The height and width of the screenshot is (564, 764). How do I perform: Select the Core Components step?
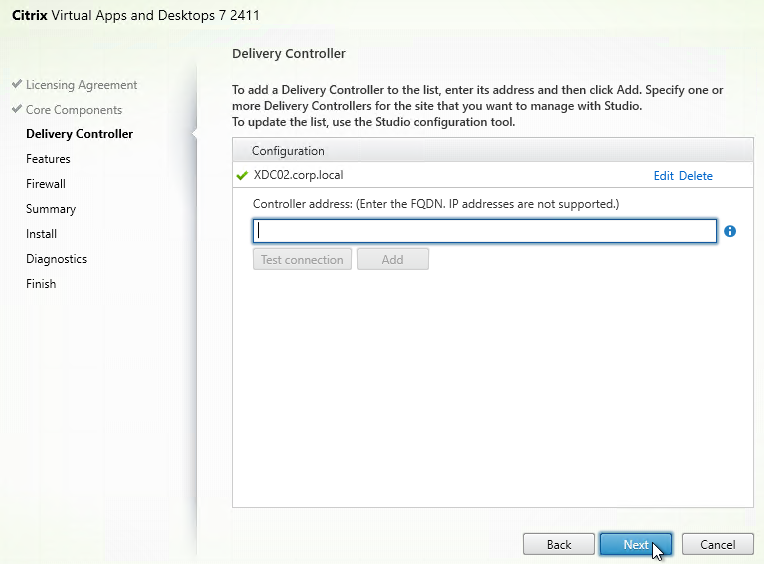(74, 110)
